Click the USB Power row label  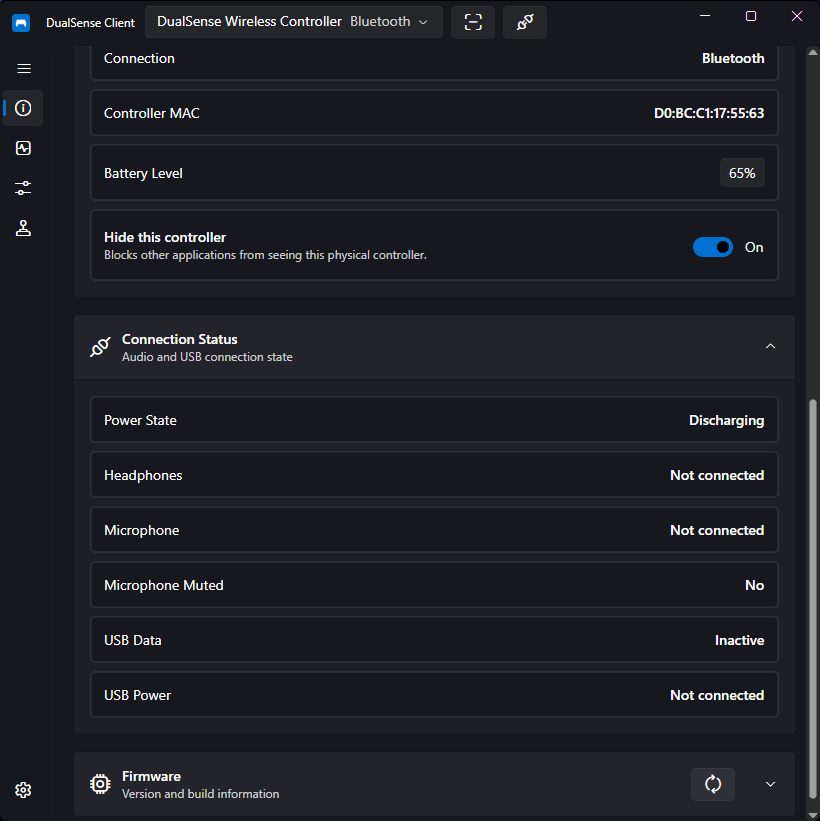tap(137, 695)
